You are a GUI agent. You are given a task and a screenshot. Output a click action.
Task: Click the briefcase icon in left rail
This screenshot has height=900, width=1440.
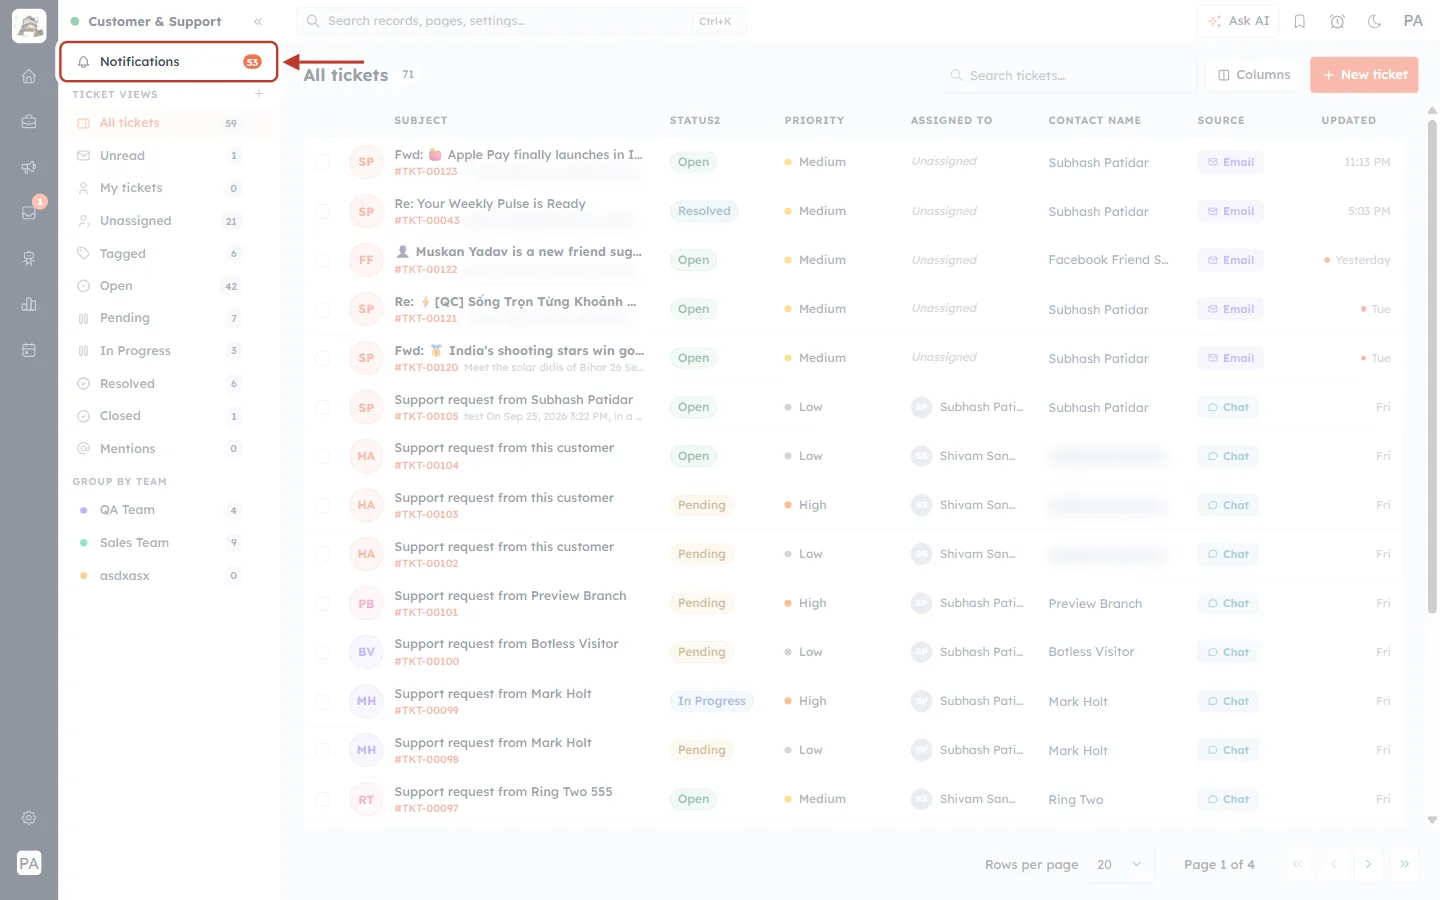tap(29, 122)
